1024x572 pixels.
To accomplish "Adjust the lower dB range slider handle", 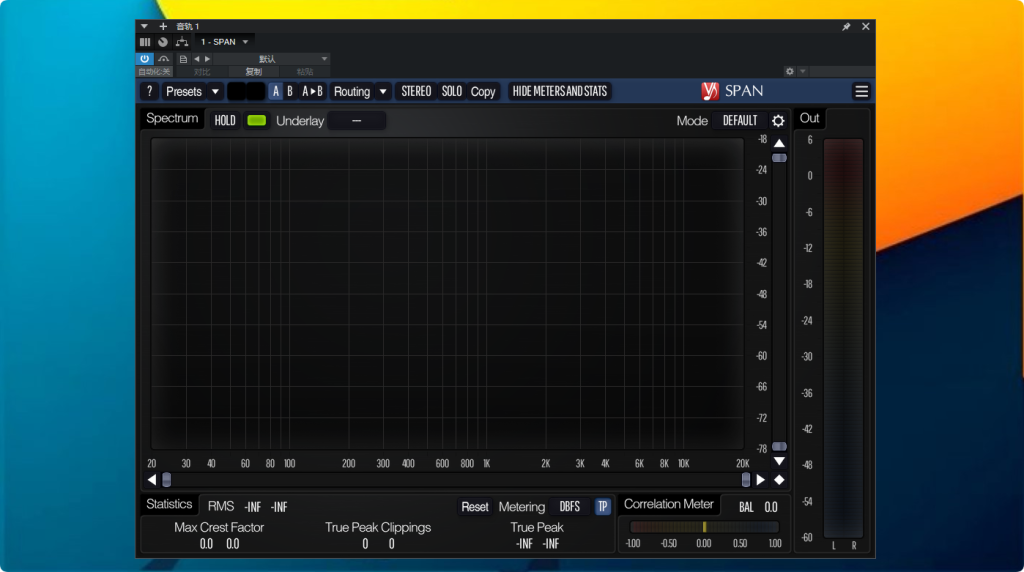I will (x=779, y=447).
